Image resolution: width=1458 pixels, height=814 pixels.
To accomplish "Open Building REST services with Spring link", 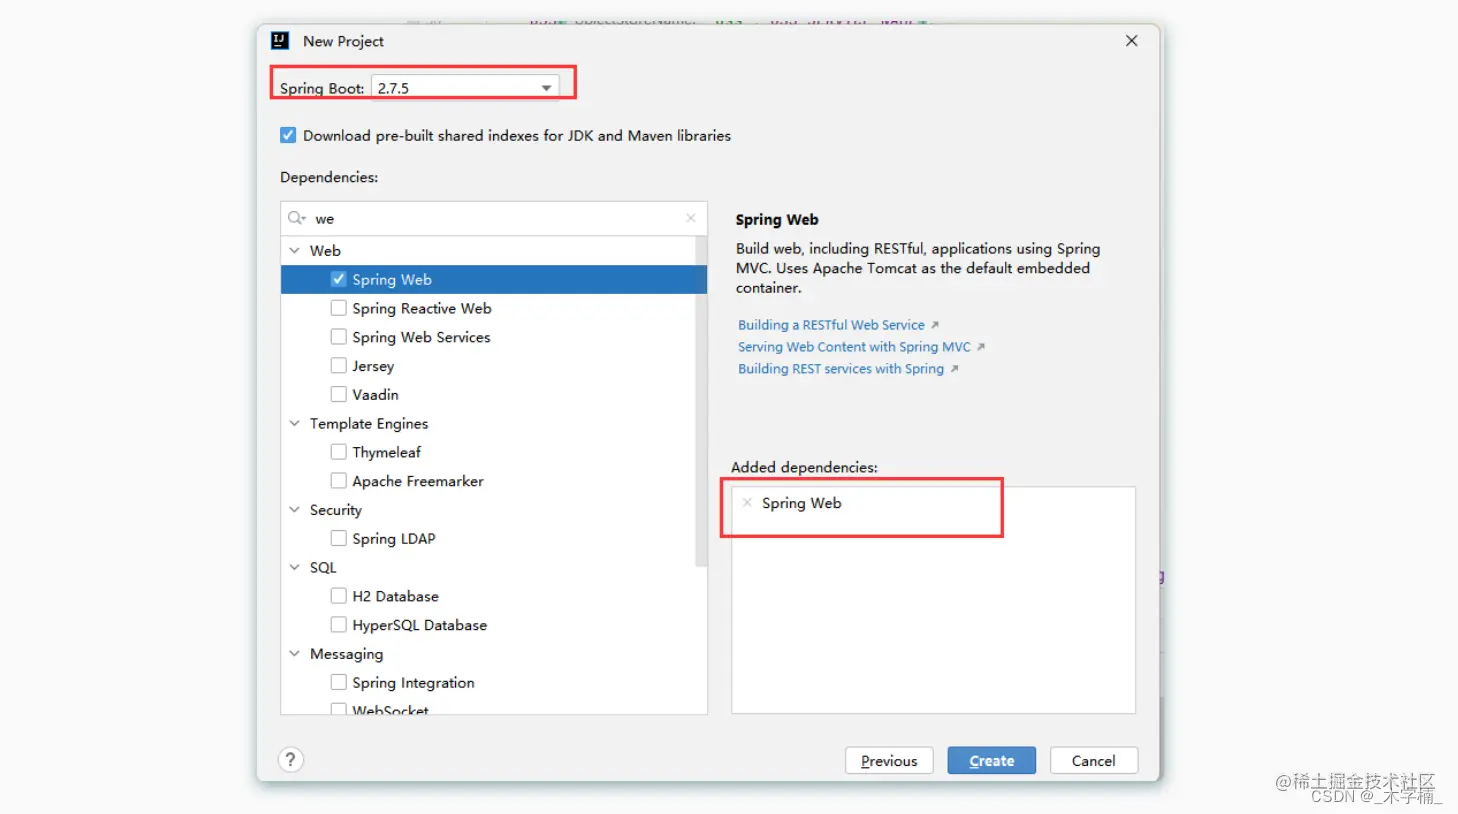I will tap(841, 369).
